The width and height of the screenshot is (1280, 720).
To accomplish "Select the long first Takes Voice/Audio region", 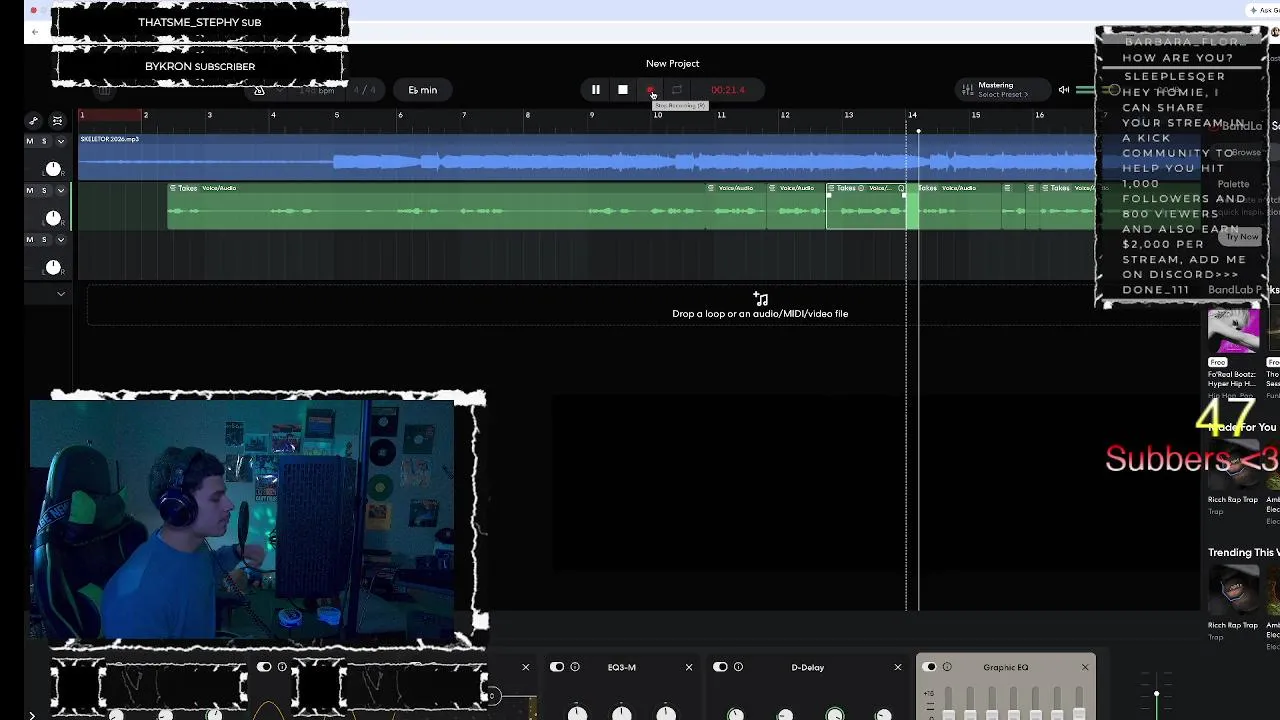I will 435,207.
